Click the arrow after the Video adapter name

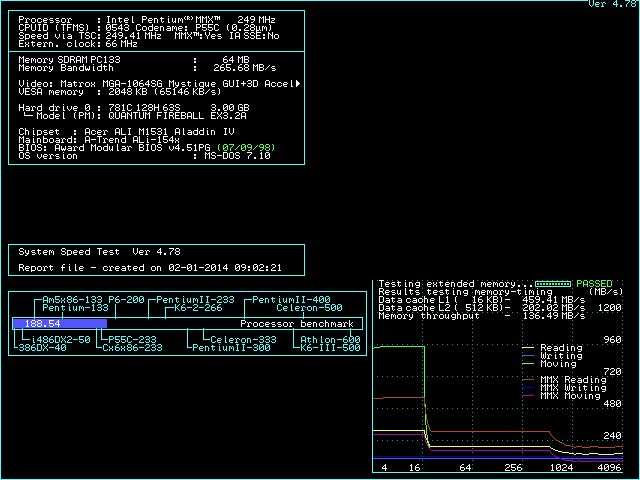(298, 83)
